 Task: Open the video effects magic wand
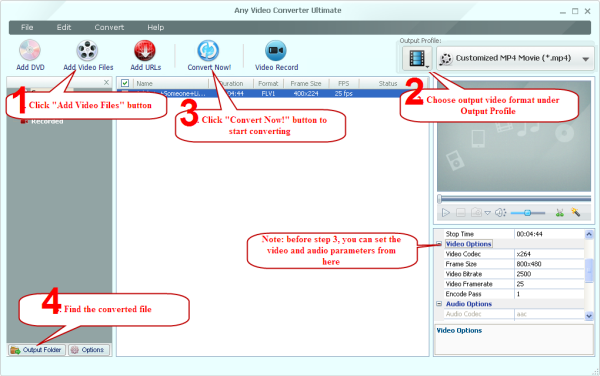(575, 212)
